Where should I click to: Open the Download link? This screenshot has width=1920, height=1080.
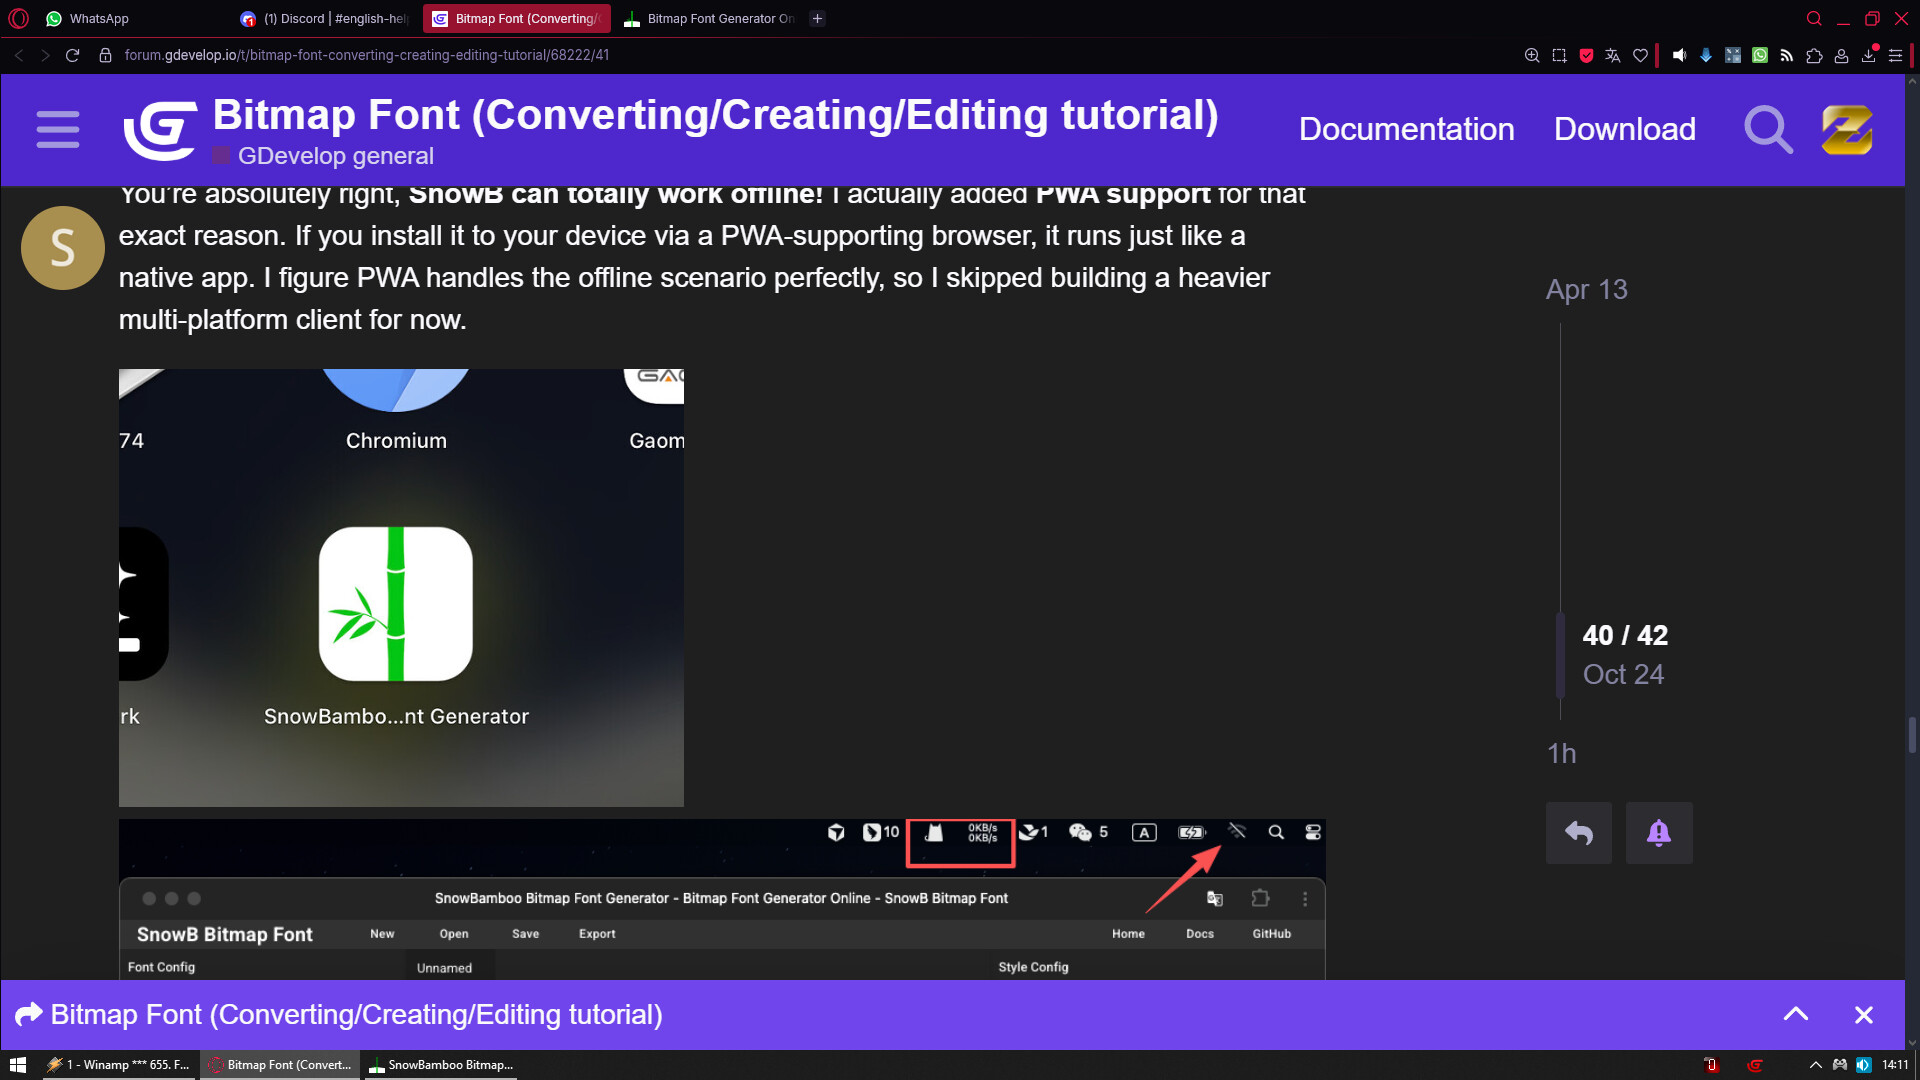click(x=1624, y=129)
